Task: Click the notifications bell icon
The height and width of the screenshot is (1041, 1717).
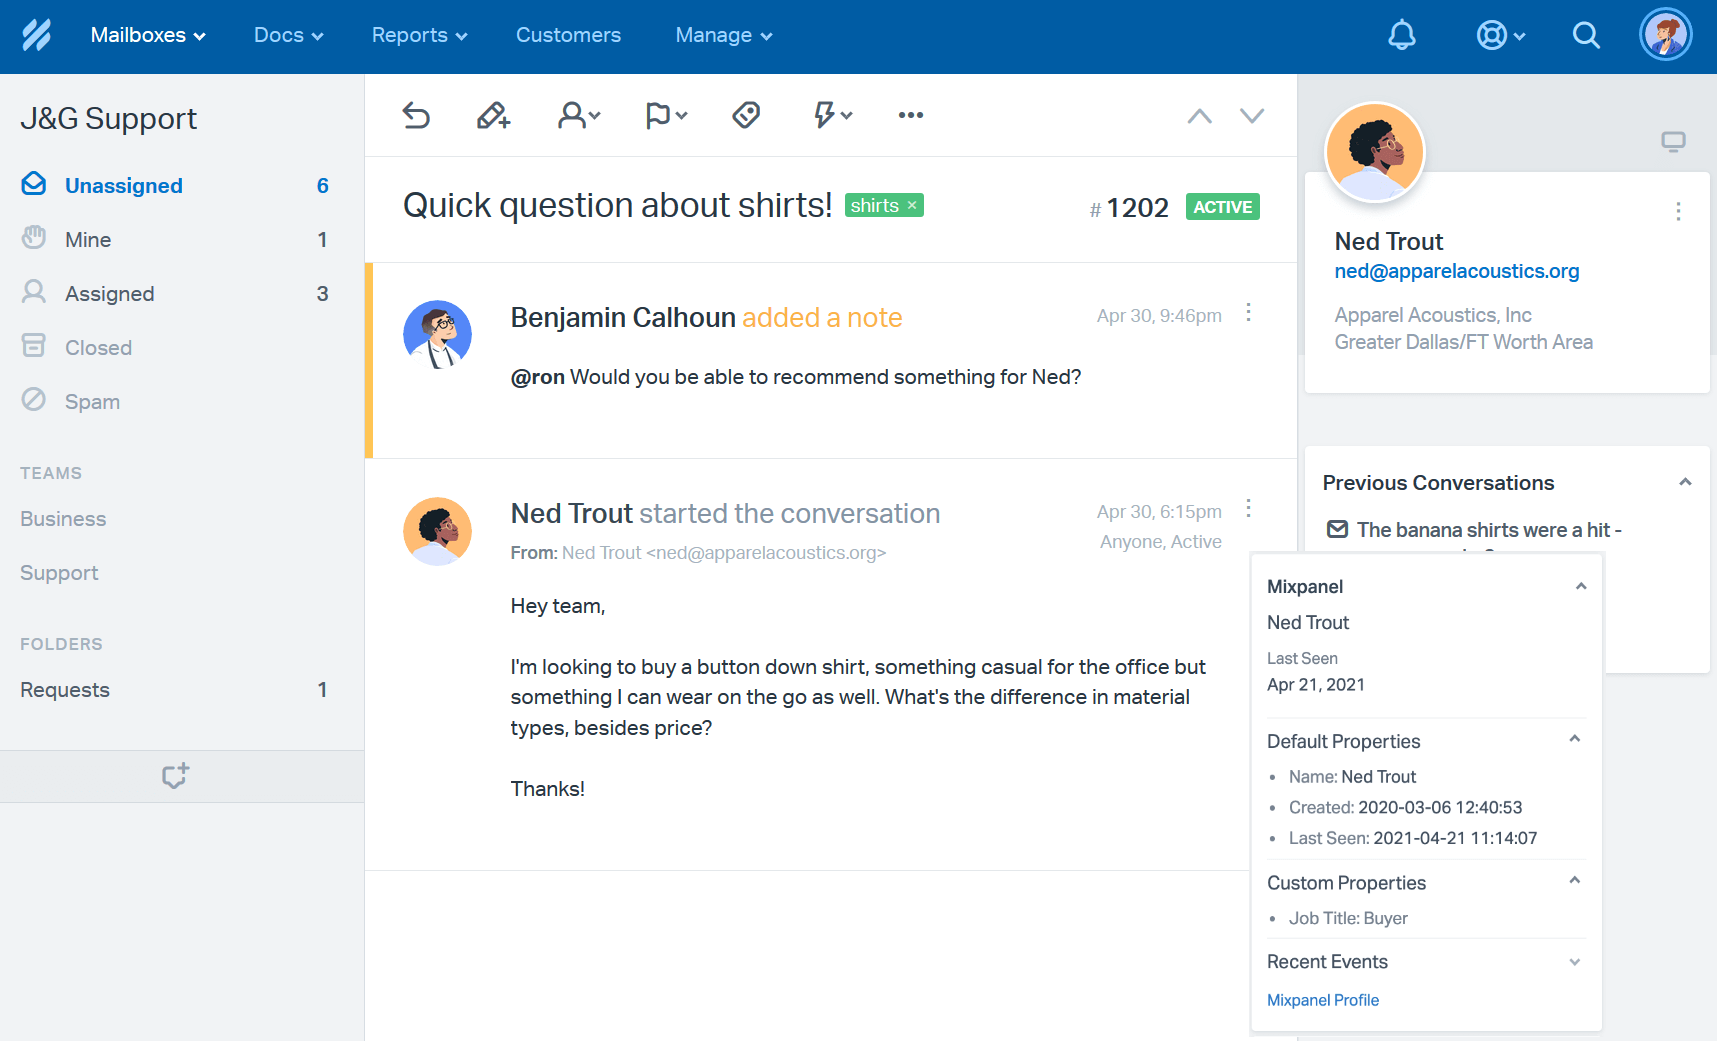Action: [x=1401, y=36]
